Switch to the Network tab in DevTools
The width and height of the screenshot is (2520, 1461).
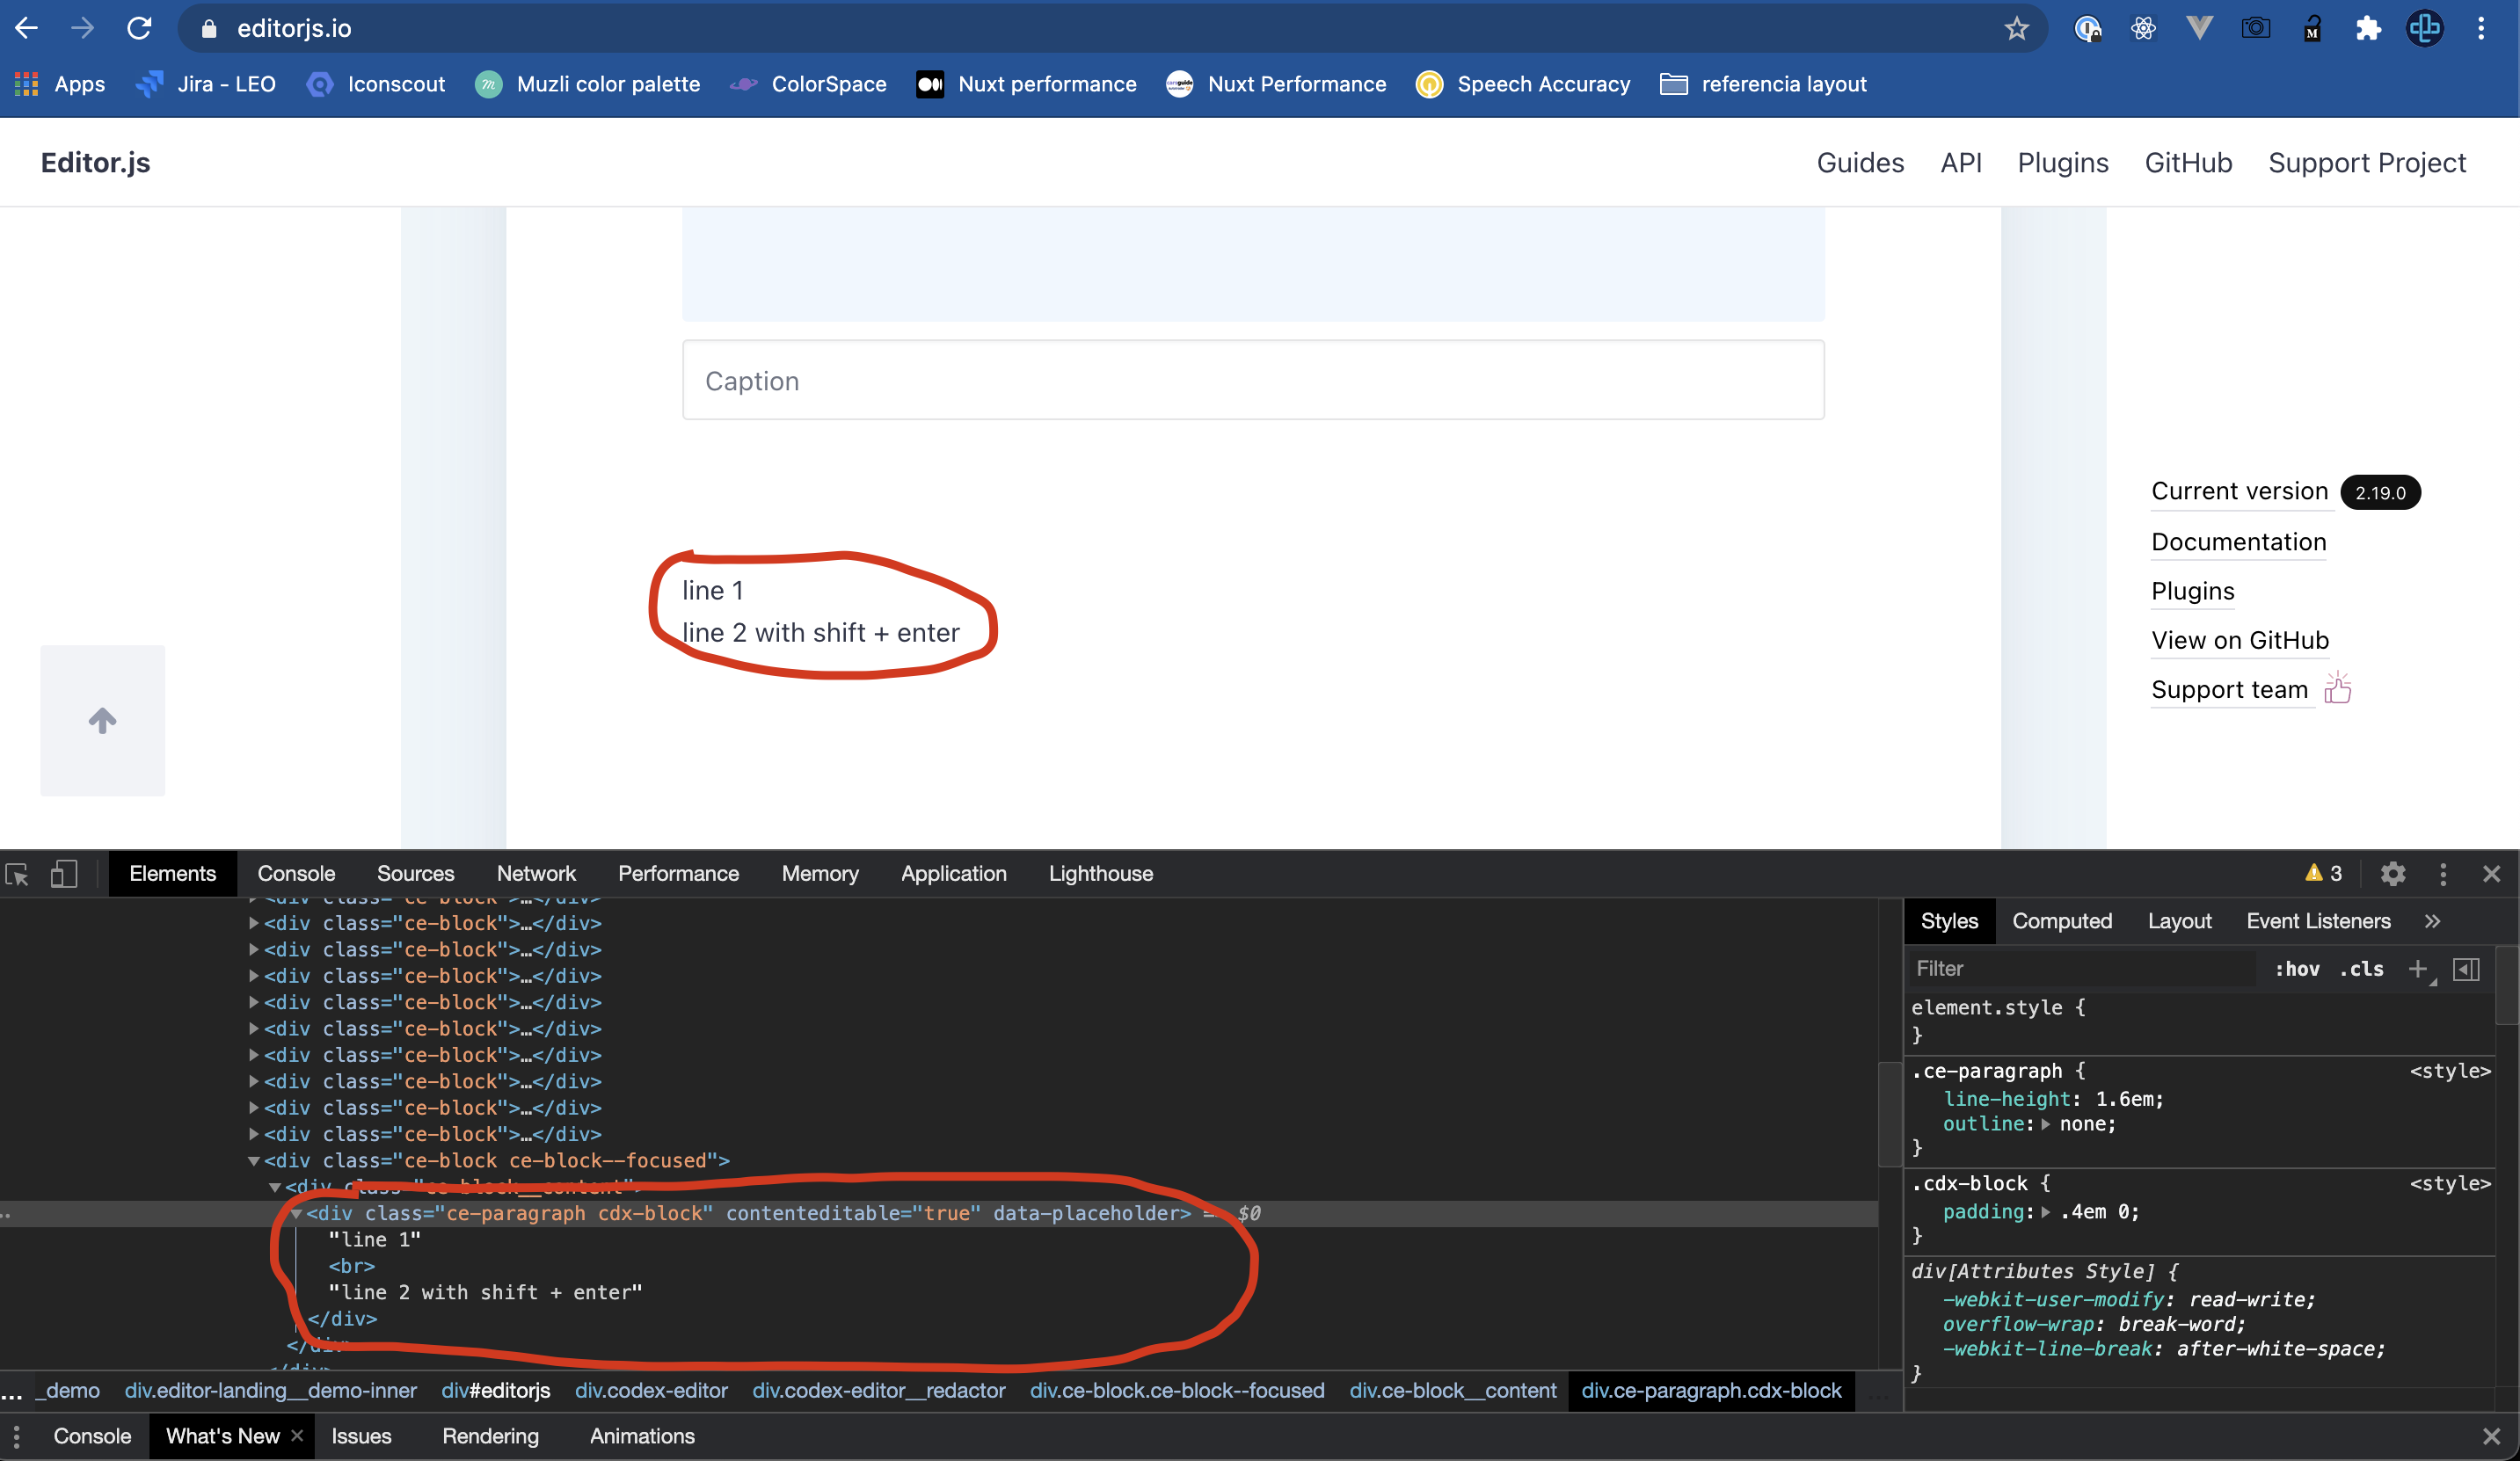point(536,873)
